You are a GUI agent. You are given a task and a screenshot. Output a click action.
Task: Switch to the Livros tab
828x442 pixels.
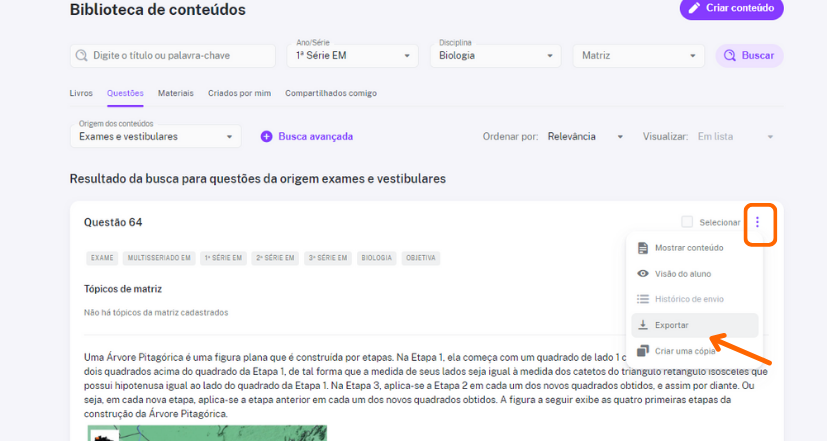click(x=81, y=93)
